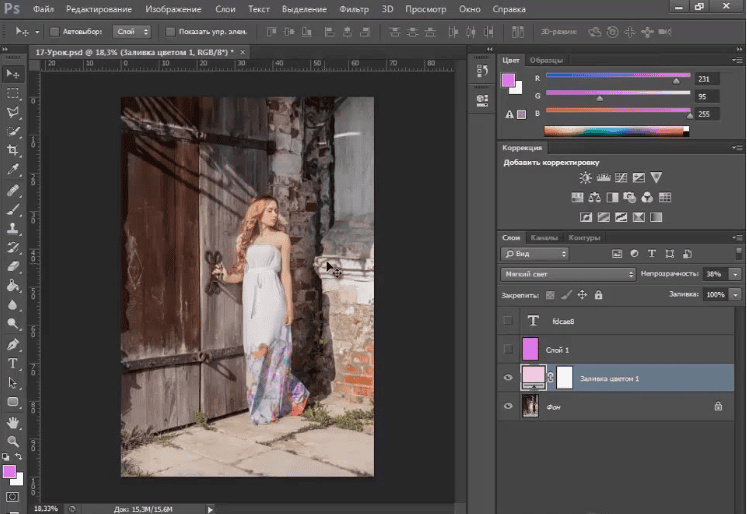Image resolution: width=747 pixels, height=514 pixels.
Task: Click the G green channel slider
Action: 618,93
